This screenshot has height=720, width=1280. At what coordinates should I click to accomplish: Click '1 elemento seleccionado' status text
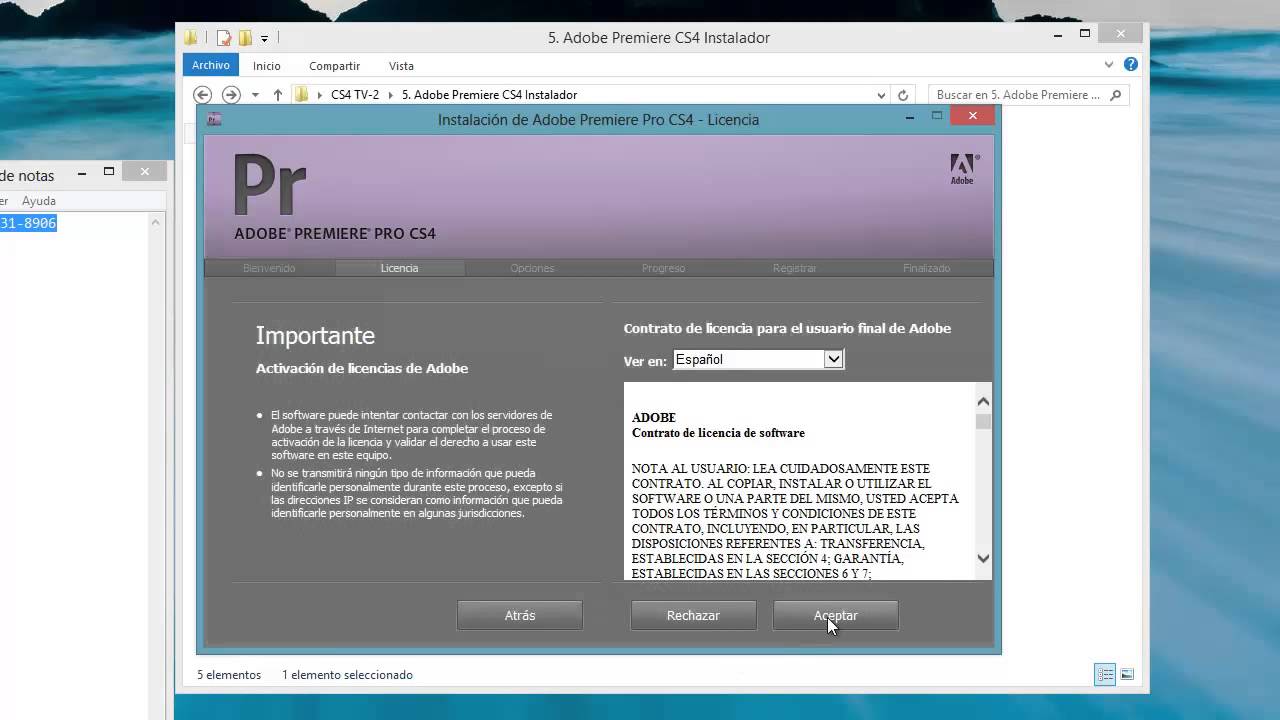[x=347, y=675]
